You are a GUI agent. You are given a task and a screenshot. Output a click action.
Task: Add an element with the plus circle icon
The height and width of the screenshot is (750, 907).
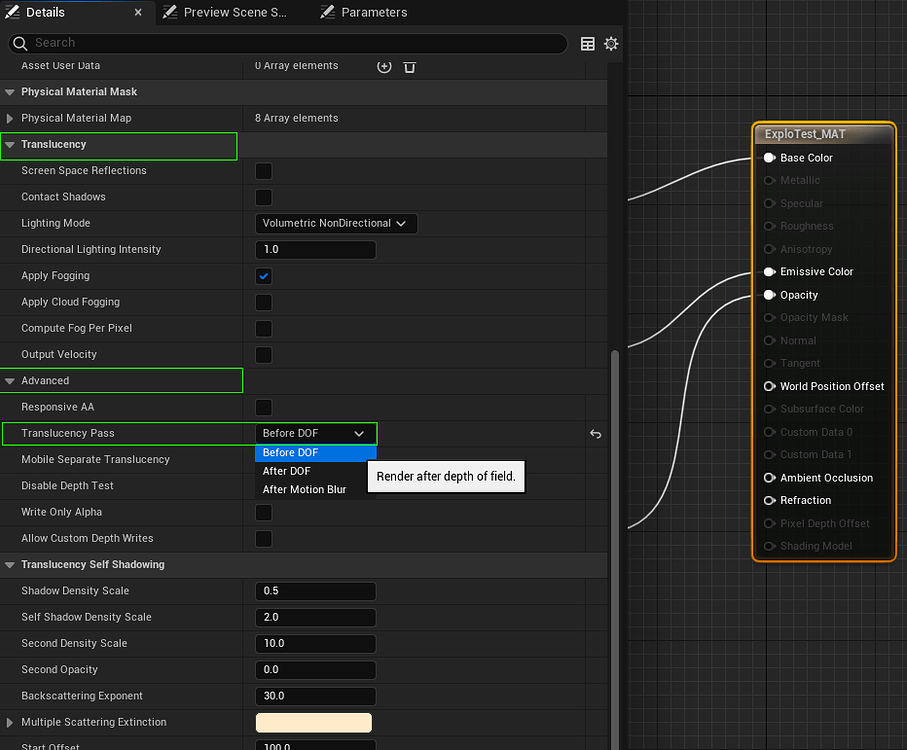[384, 66]
